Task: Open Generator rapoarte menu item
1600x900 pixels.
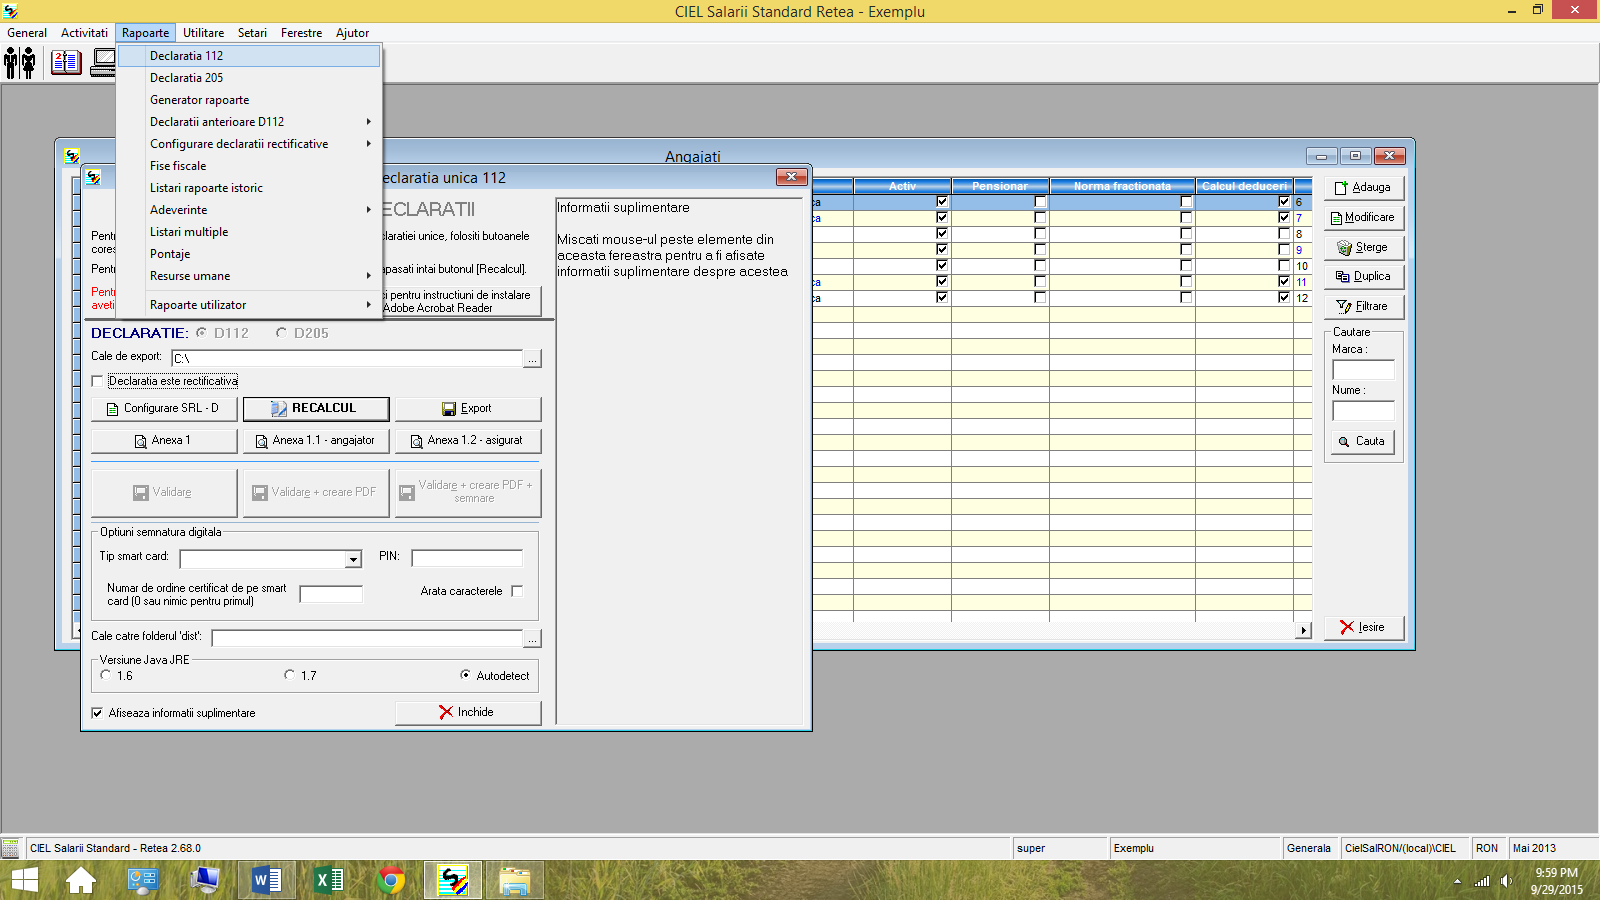Action: [x=250, y=100]
